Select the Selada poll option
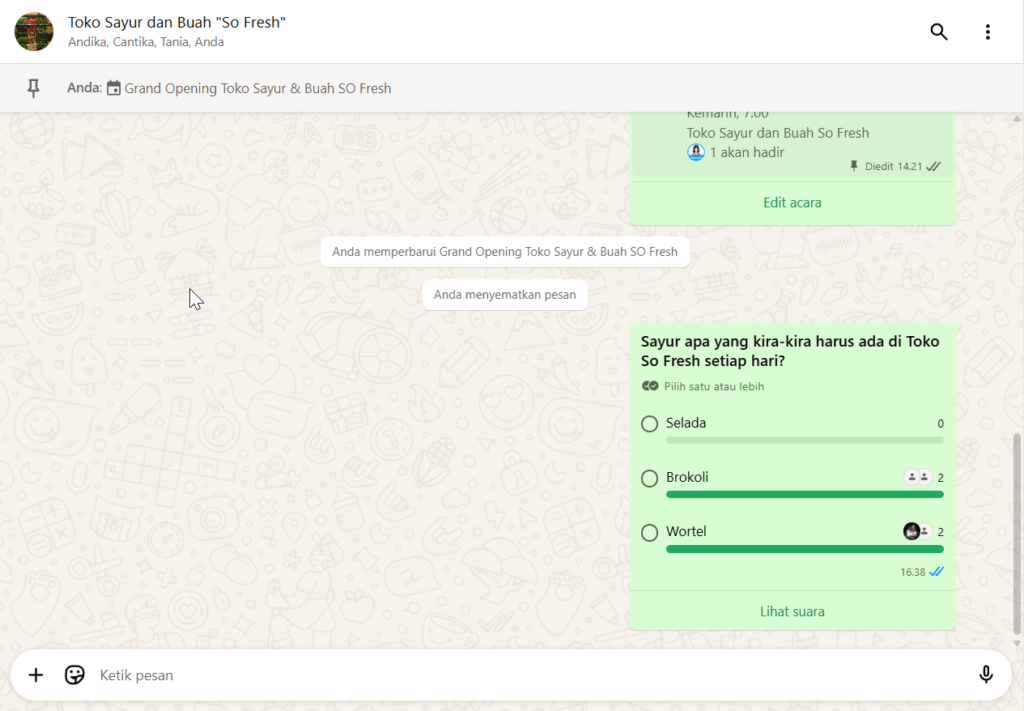Viewport: 1024px width, 711px height. pos(650,424)
